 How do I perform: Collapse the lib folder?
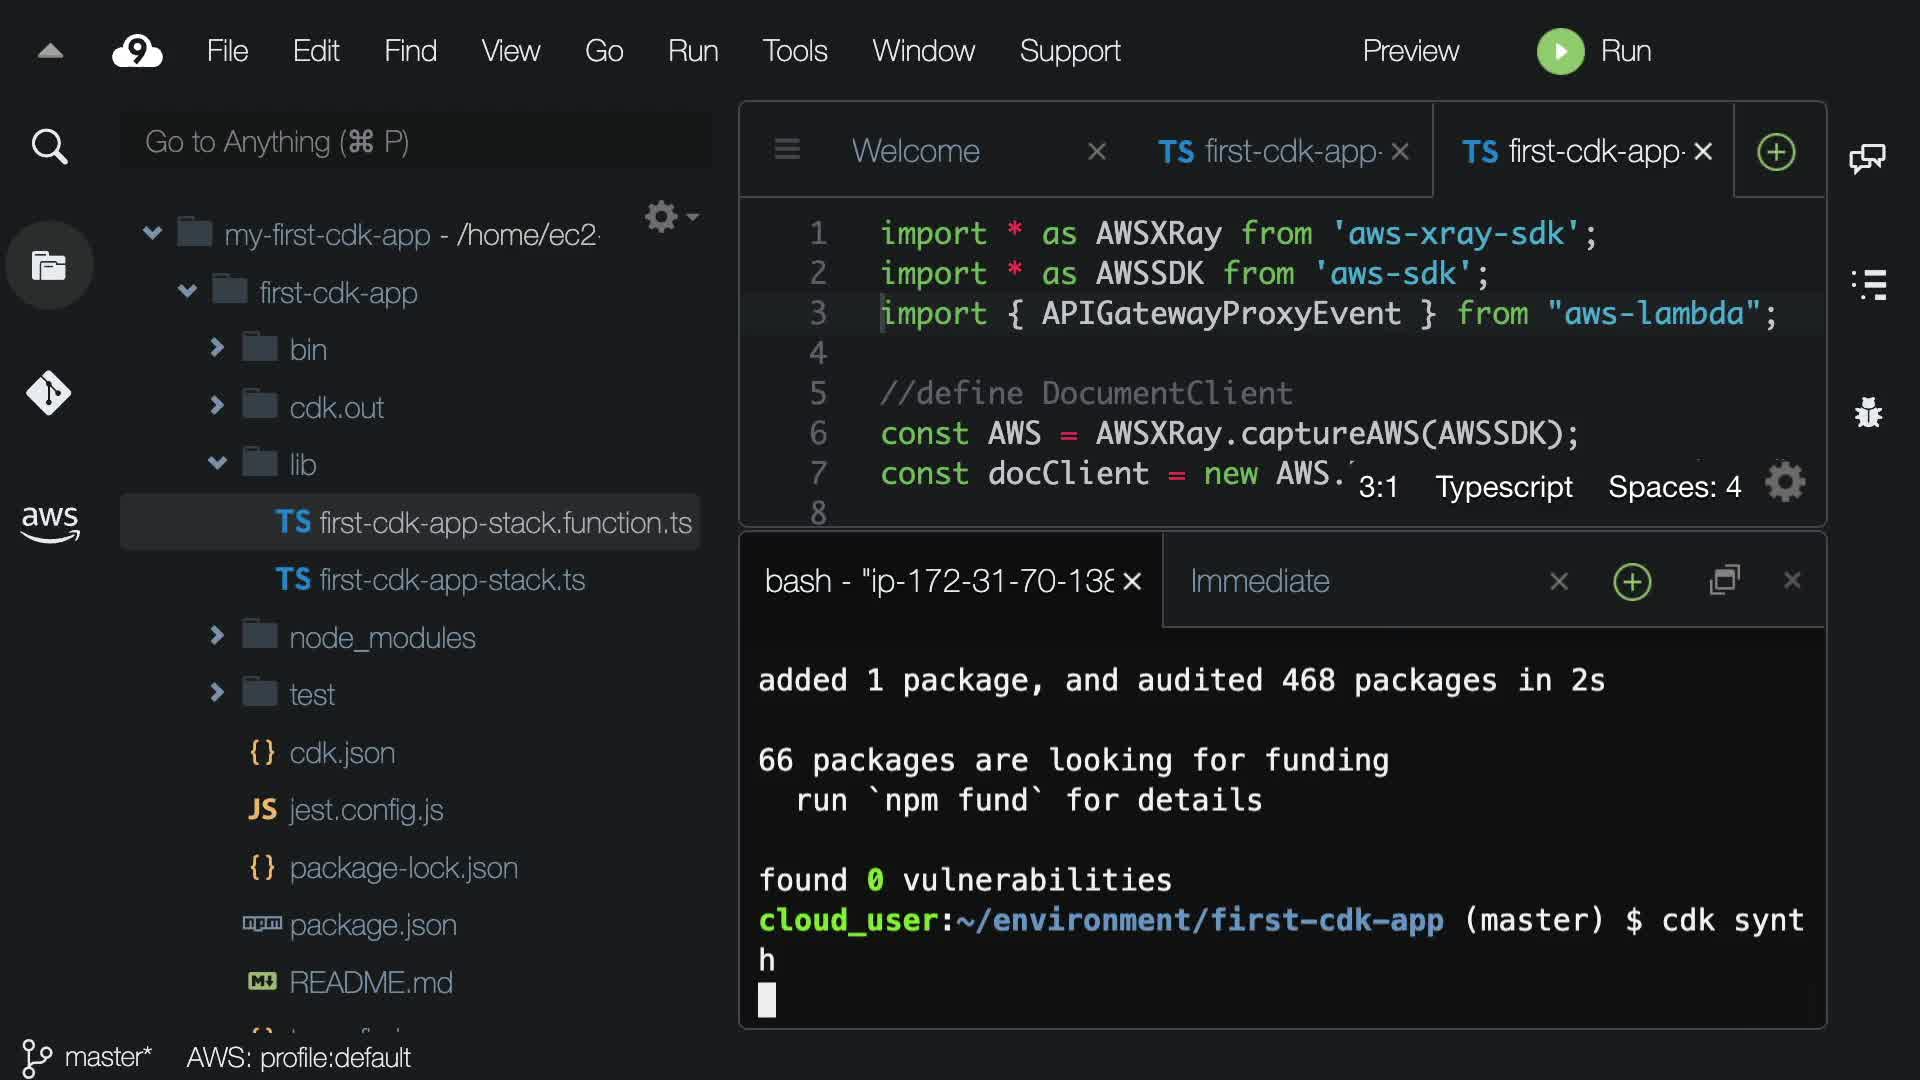pos(217,463)
